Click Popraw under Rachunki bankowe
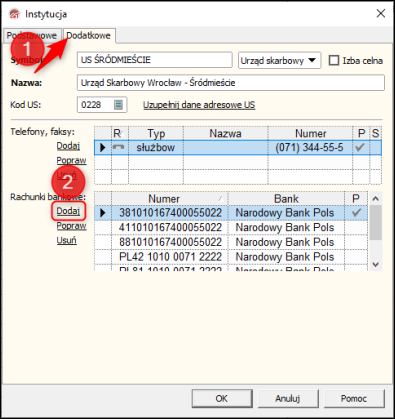Viewport: 395px width, 419px height. pyautogui.click(x=71, y=226)
